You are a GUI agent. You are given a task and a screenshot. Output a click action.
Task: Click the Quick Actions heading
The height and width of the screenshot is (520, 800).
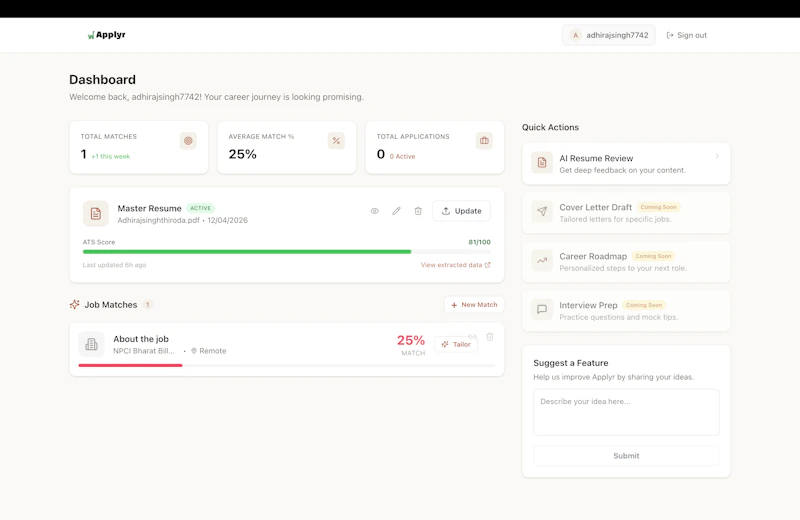coord(550,127)
